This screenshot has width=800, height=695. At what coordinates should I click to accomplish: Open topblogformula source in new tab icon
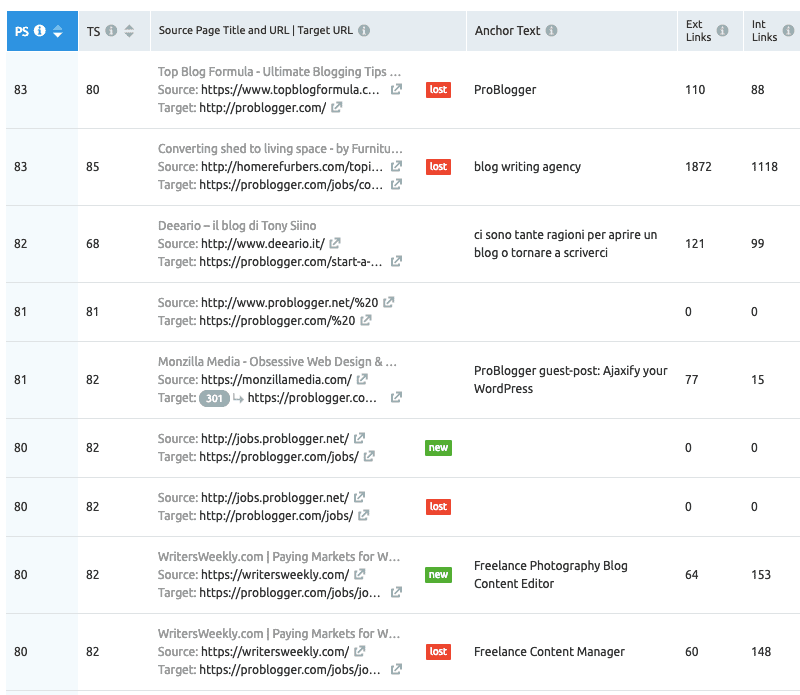click(x=396, y=89)
